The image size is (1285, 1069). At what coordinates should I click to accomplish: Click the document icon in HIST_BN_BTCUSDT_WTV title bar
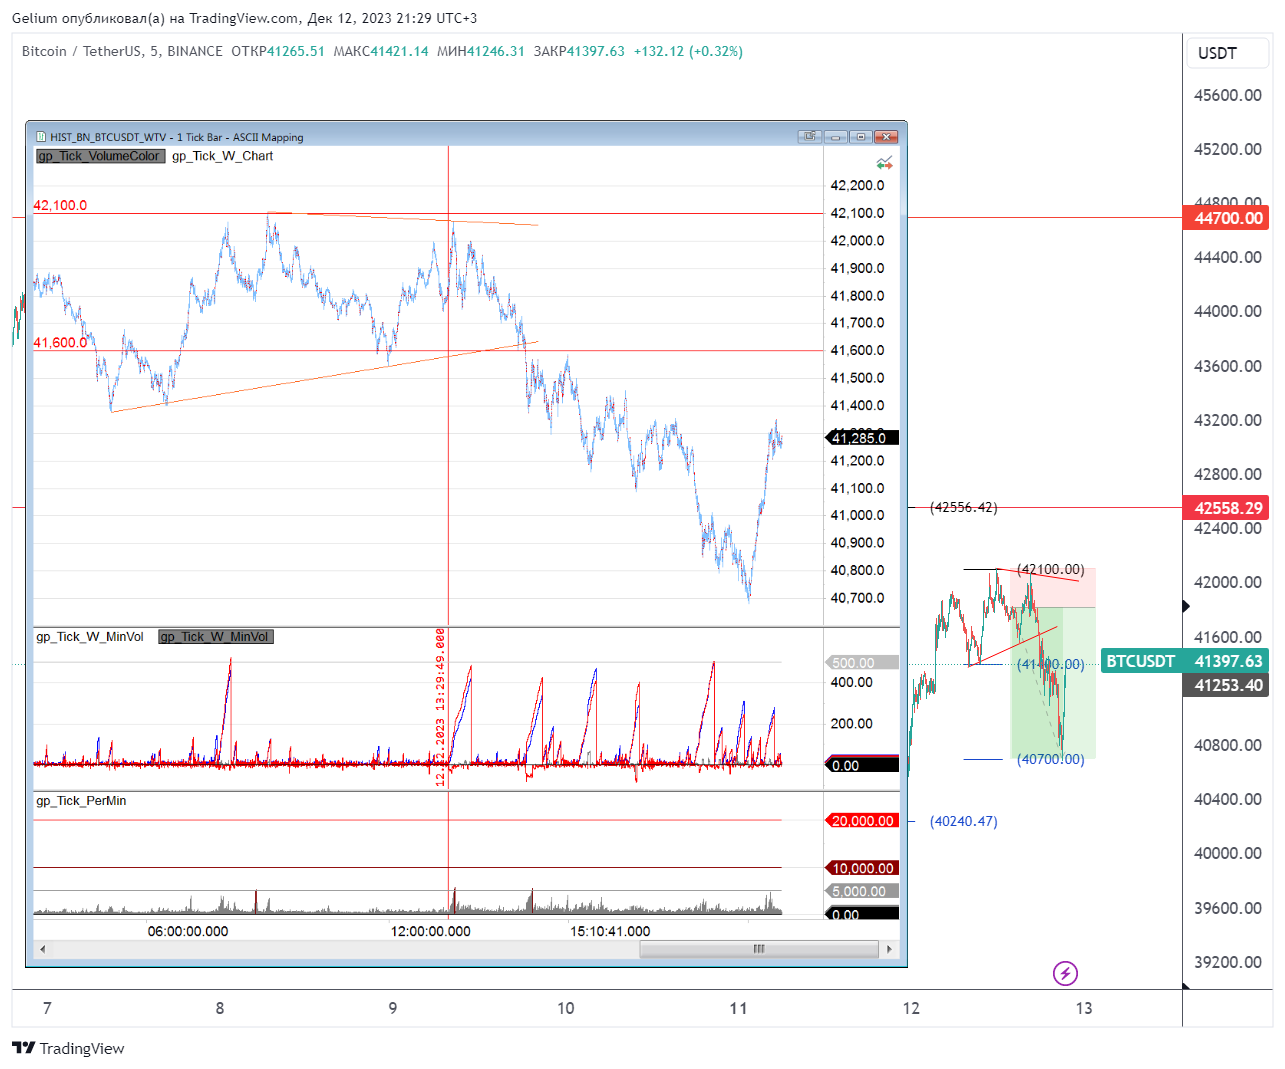[41, 137]
